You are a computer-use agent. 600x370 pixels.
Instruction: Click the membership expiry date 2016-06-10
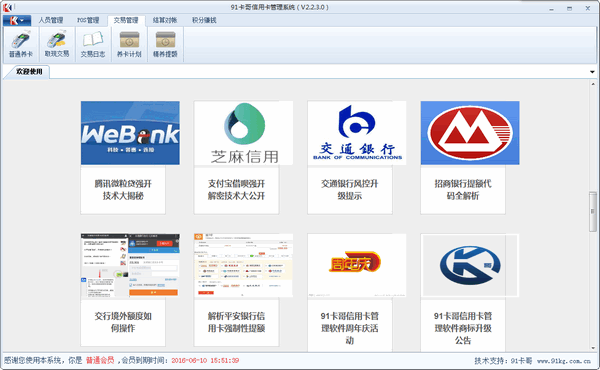pos(205,360)
